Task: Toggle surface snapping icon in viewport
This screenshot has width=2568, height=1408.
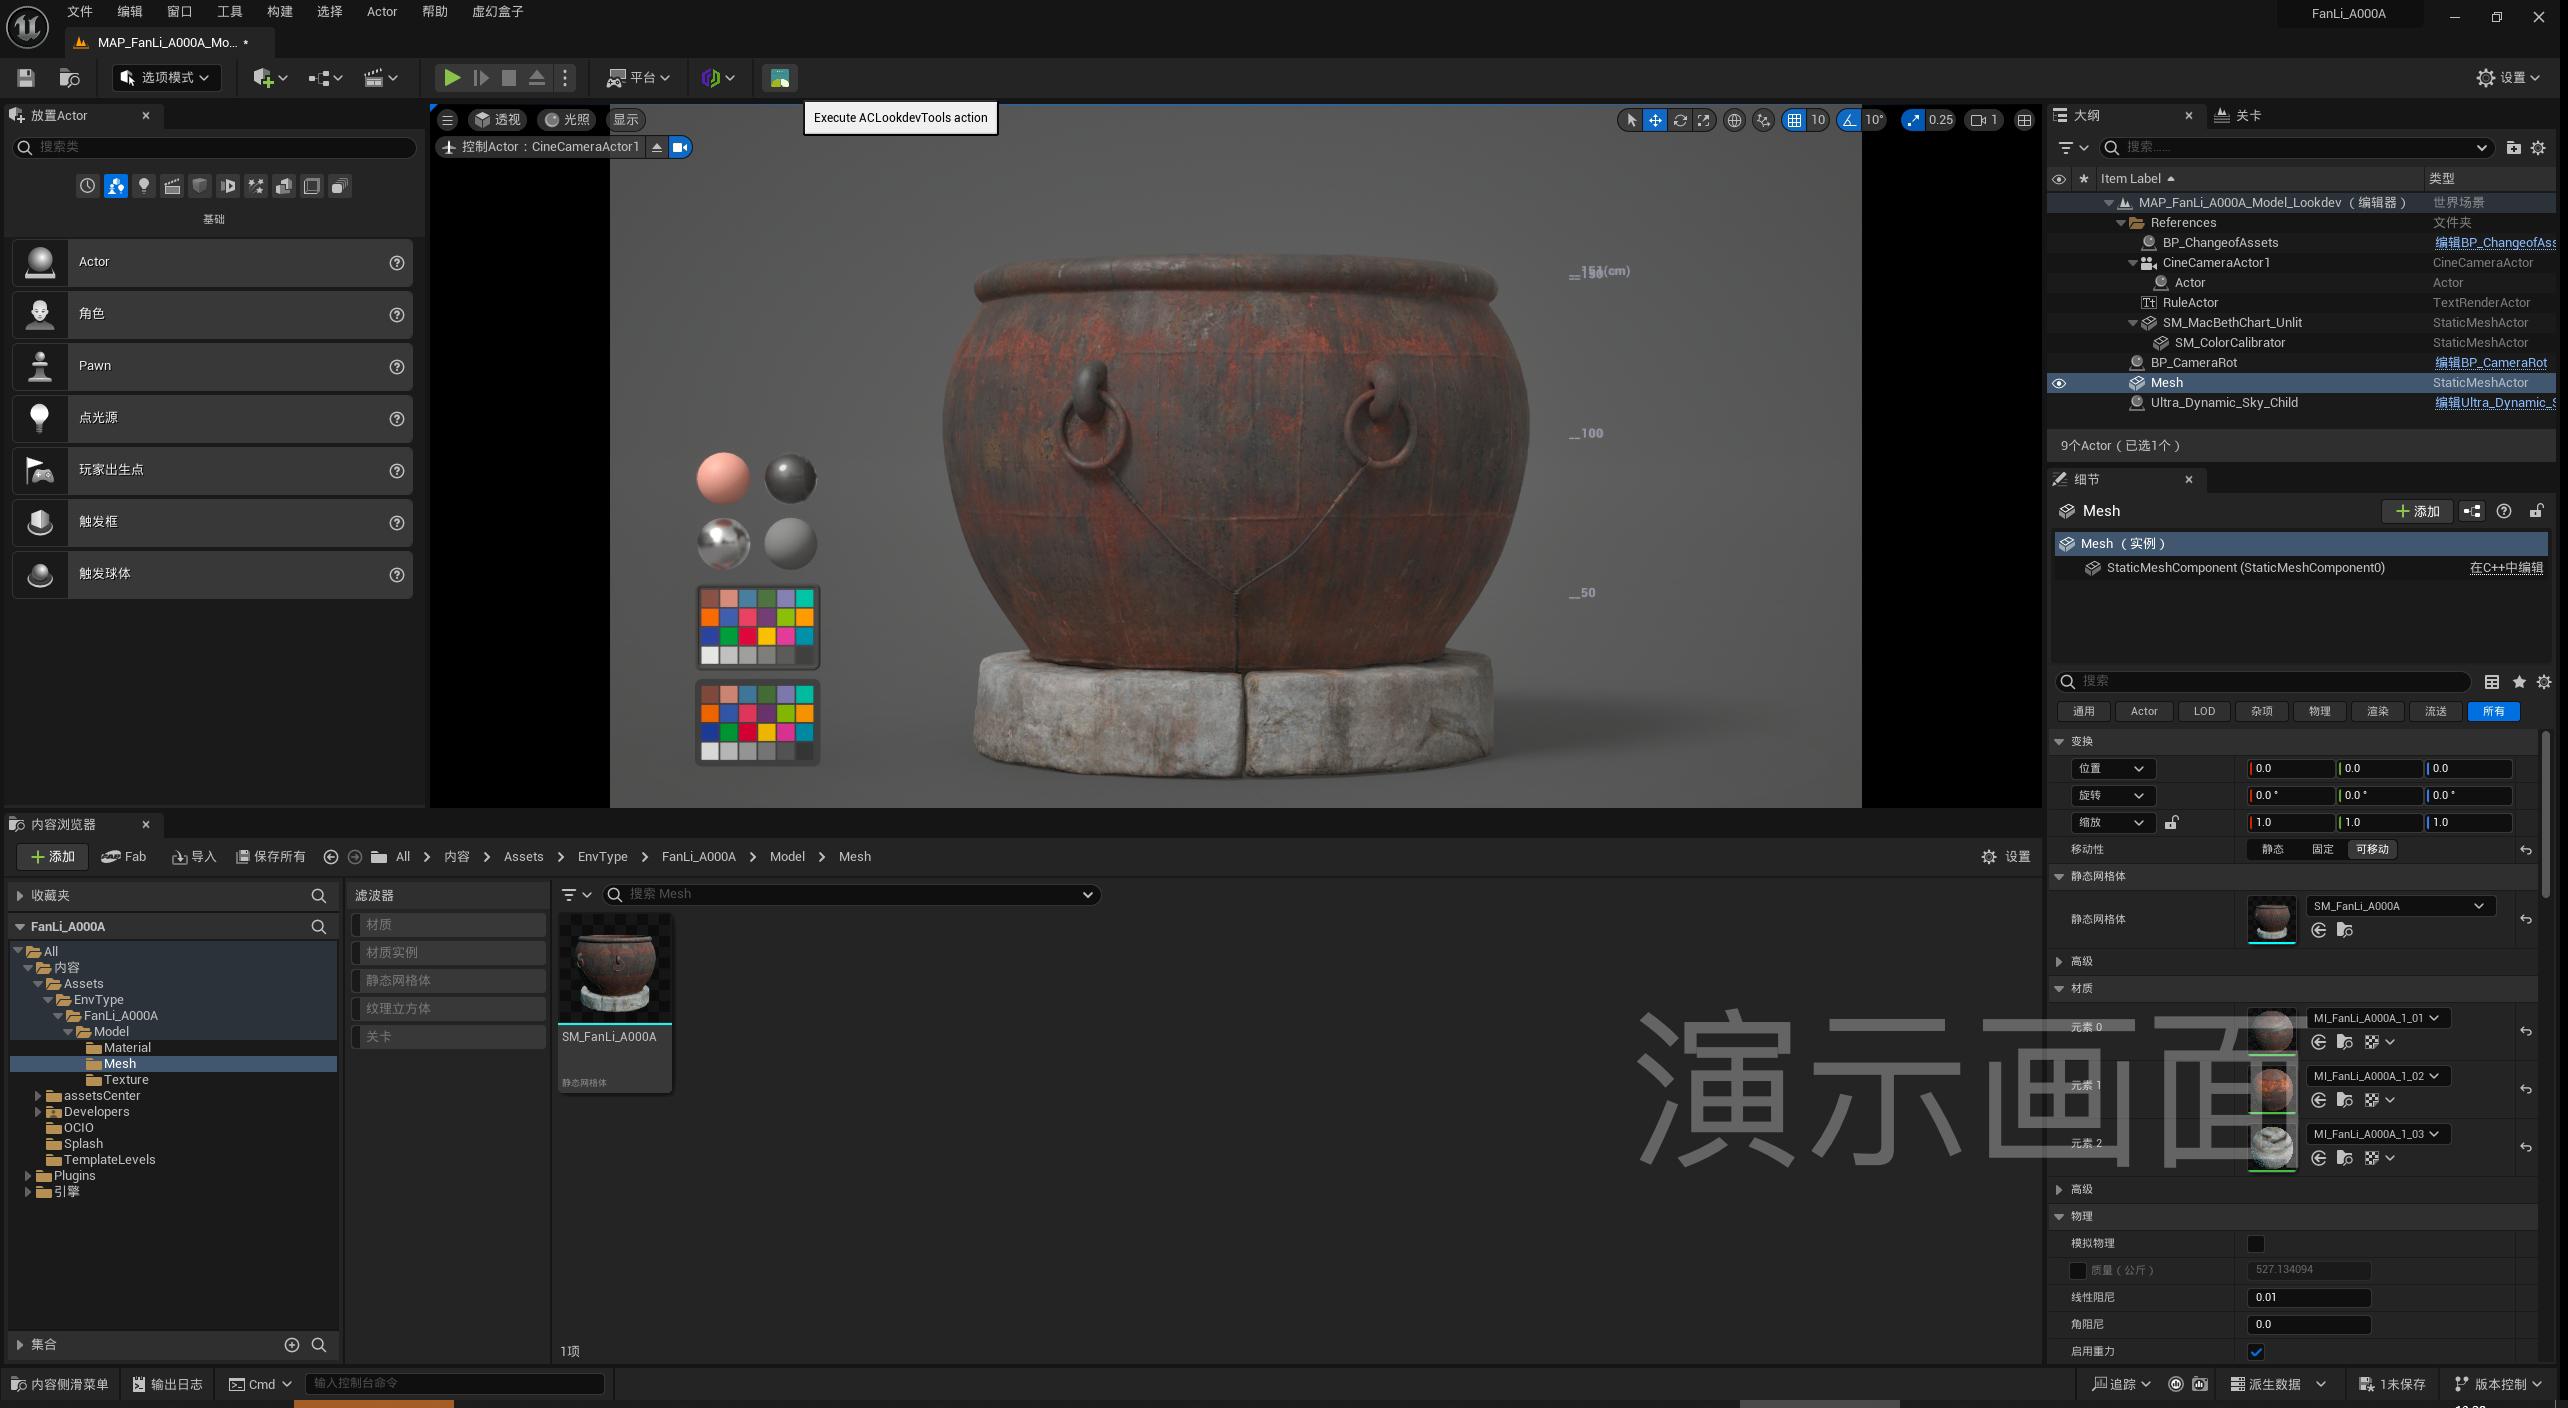Action: [x=1763, y=120]
